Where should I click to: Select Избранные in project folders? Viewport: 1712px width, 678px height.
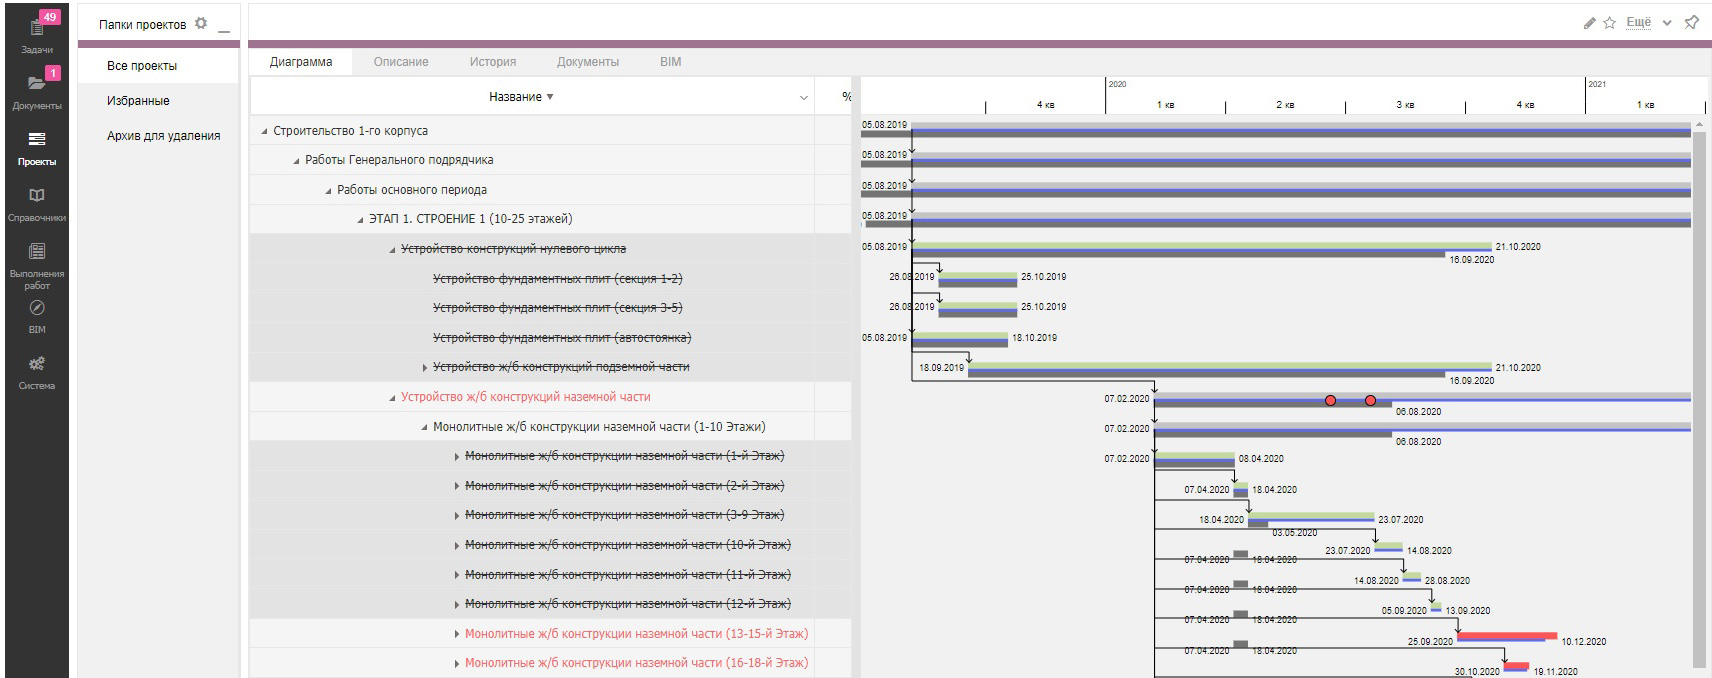coord(138,101)
